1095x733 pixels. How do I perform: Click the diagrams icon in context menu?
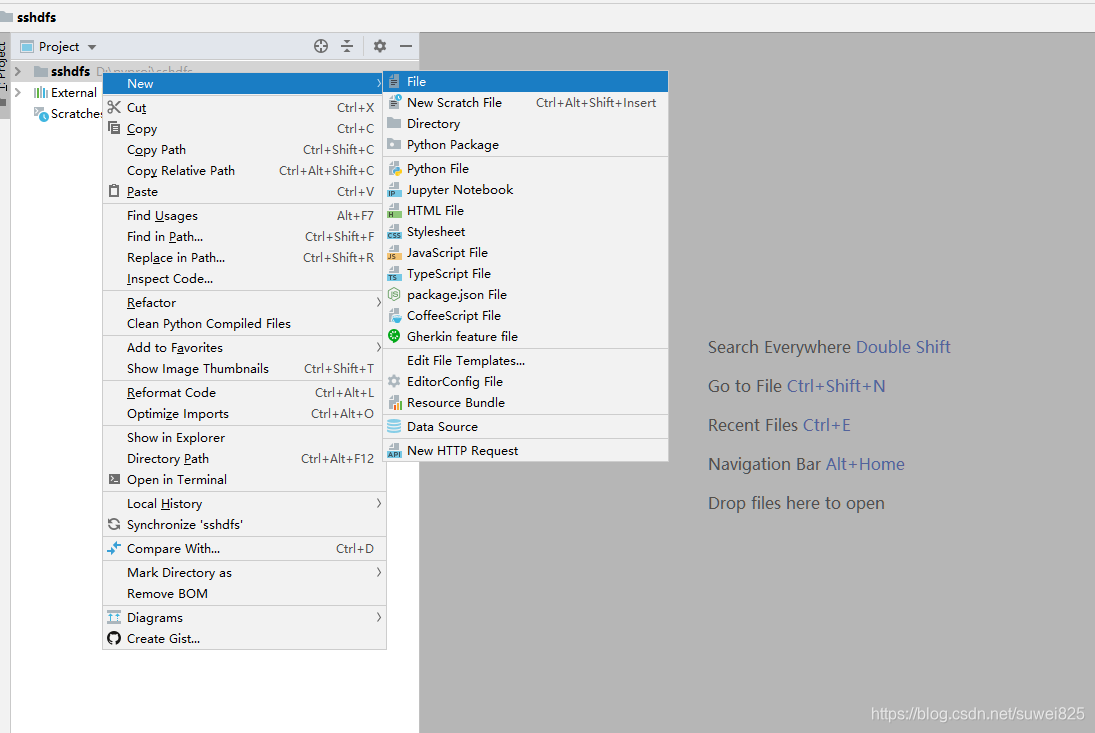coord(114,617)
